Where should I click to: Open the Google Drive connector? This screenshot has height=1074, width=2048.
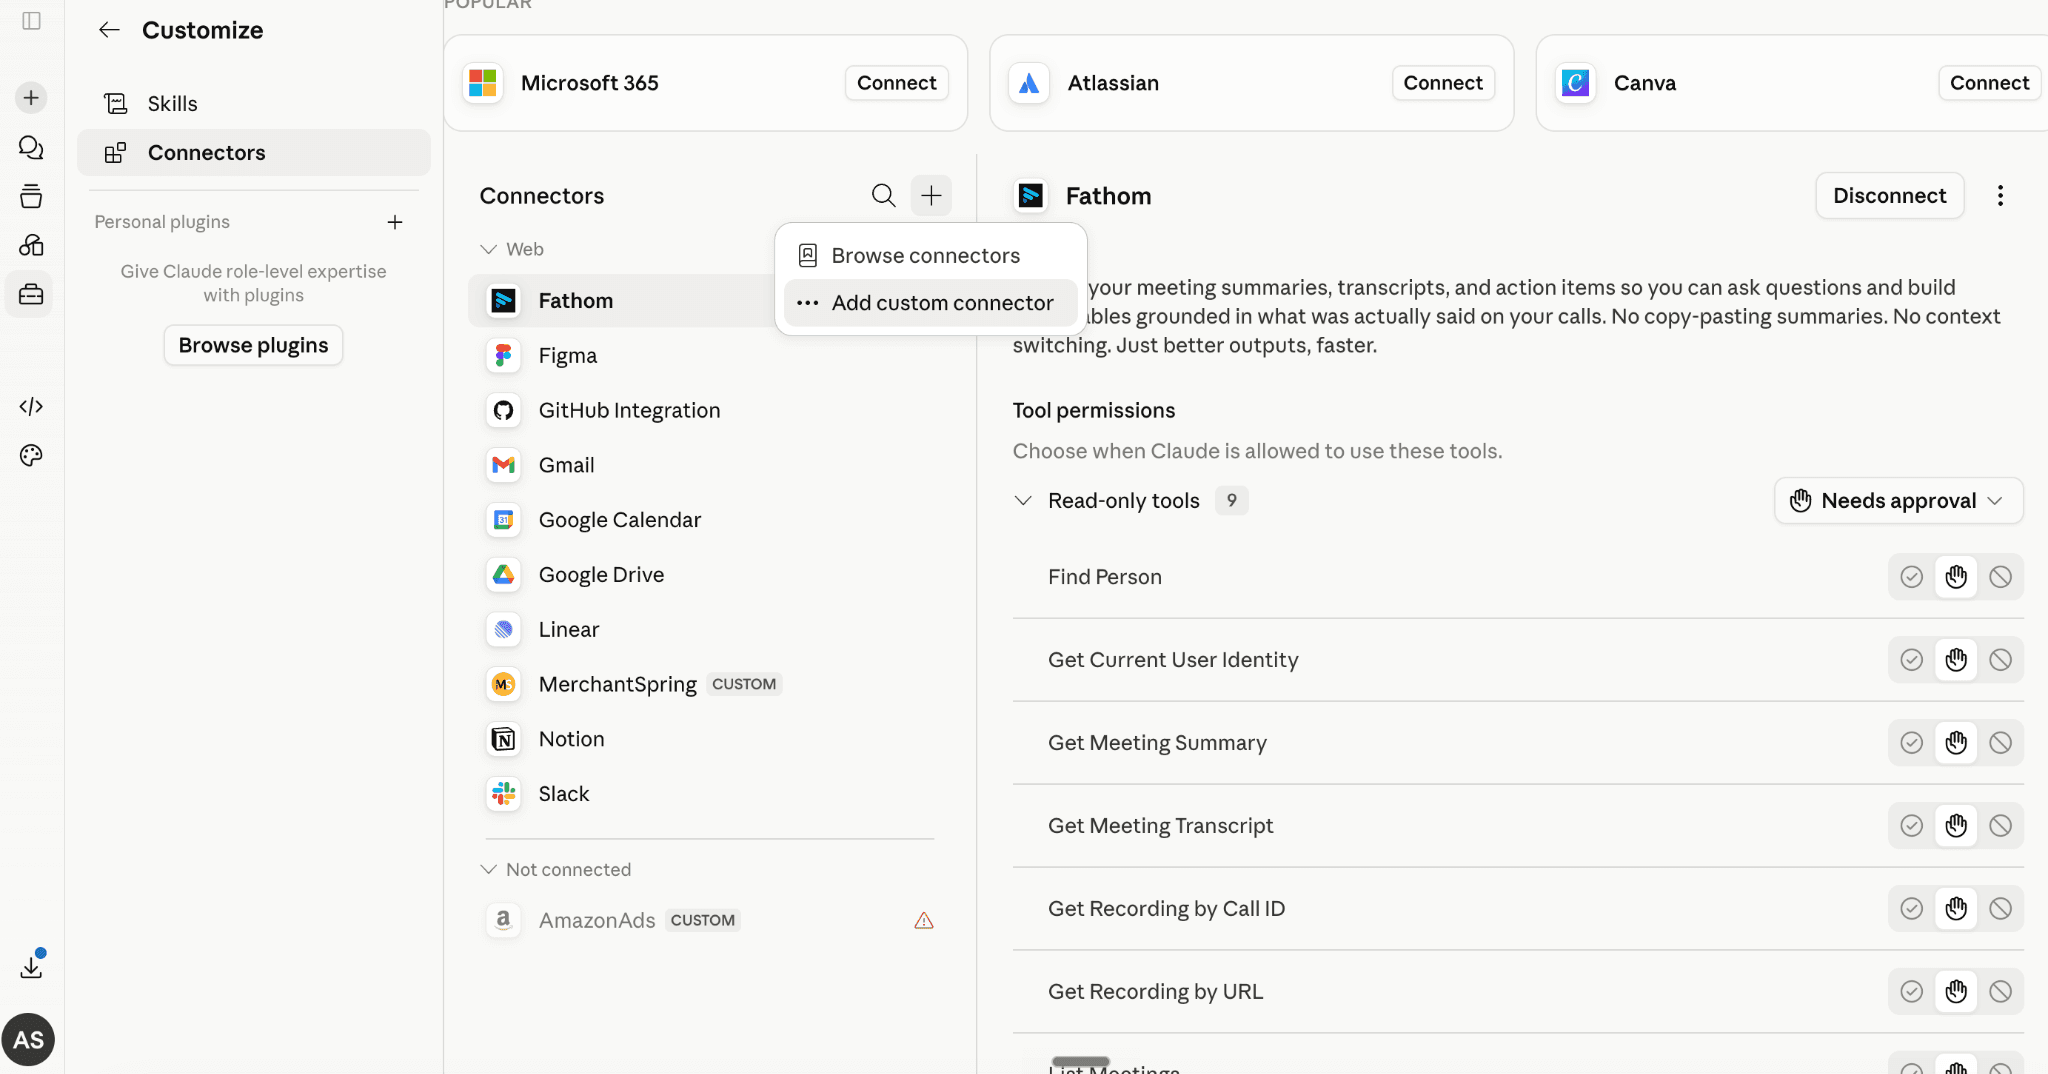(x=708, y=575)
